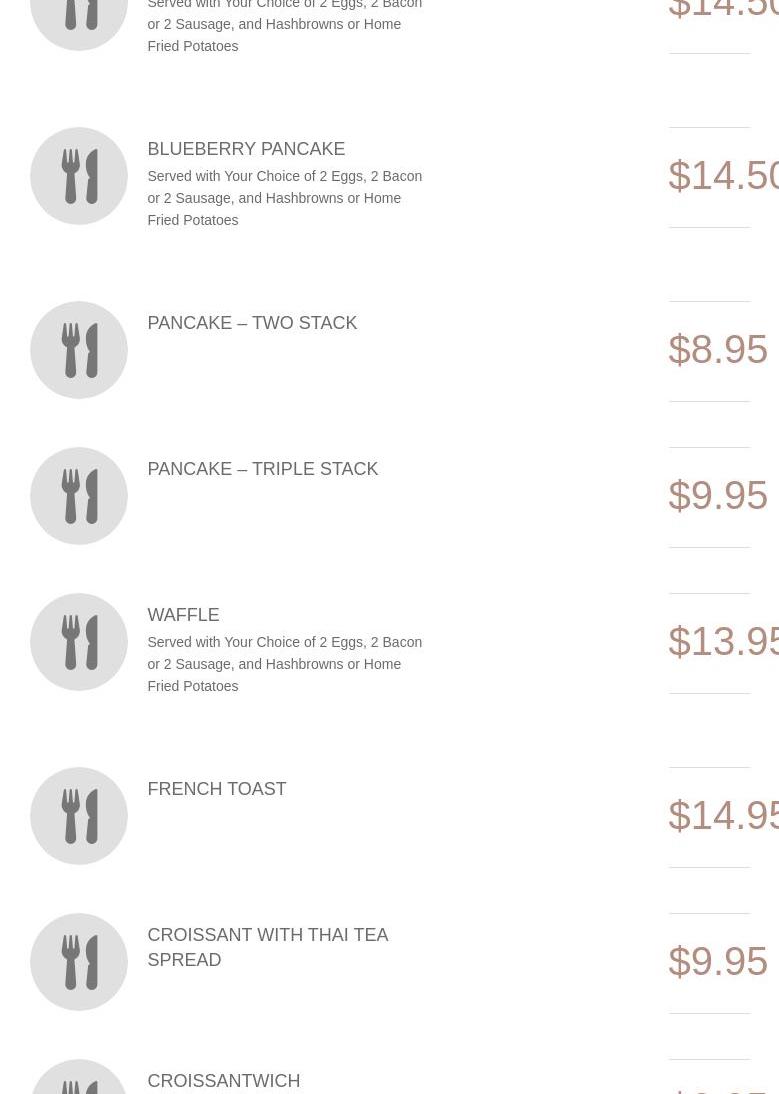Open the BLUEBERRY PANCAKE menu item title
Screen dimensions: 779x1094
(246, 149)
